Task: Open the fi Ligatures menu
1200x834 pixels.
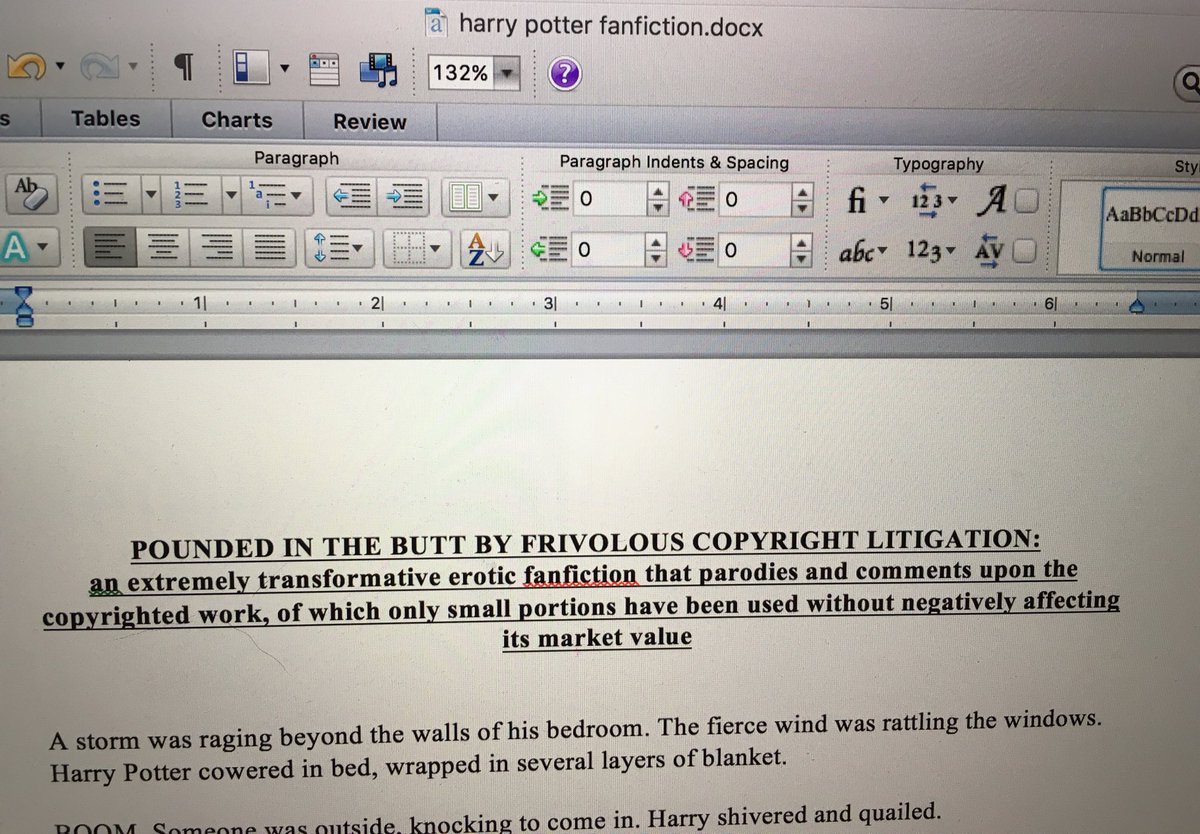Action: (866, 200)
